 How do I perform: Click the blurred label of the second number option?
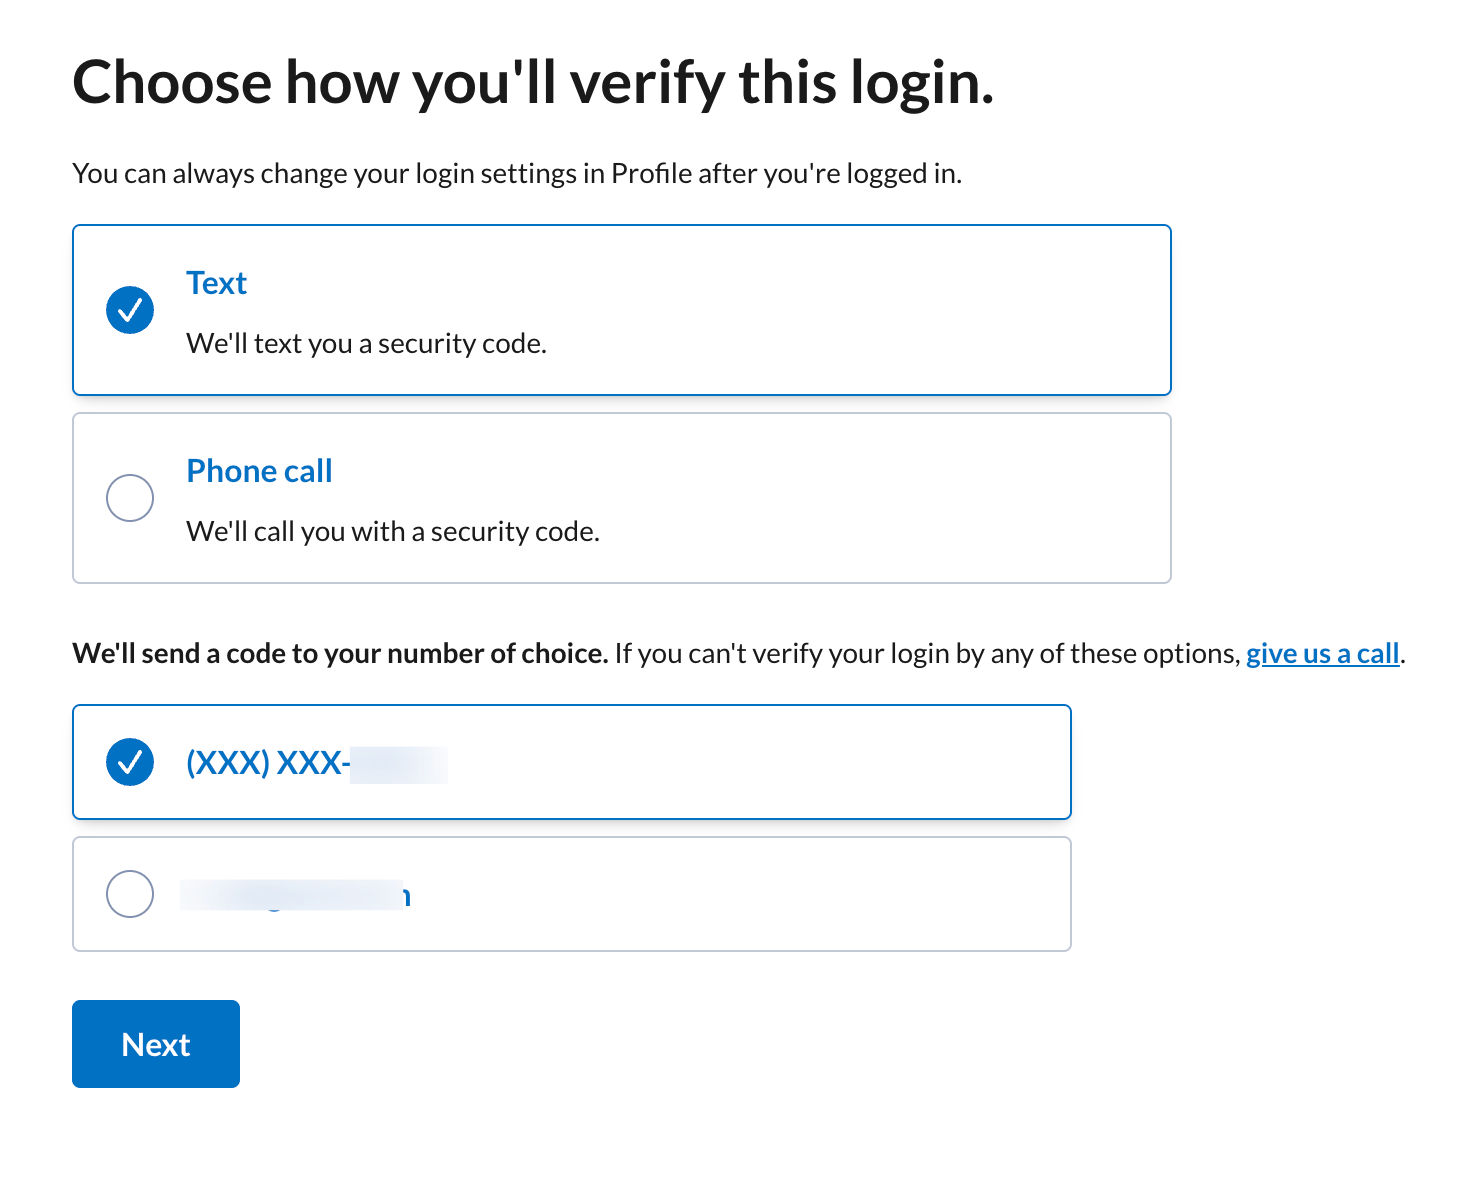tap(295, 895)
